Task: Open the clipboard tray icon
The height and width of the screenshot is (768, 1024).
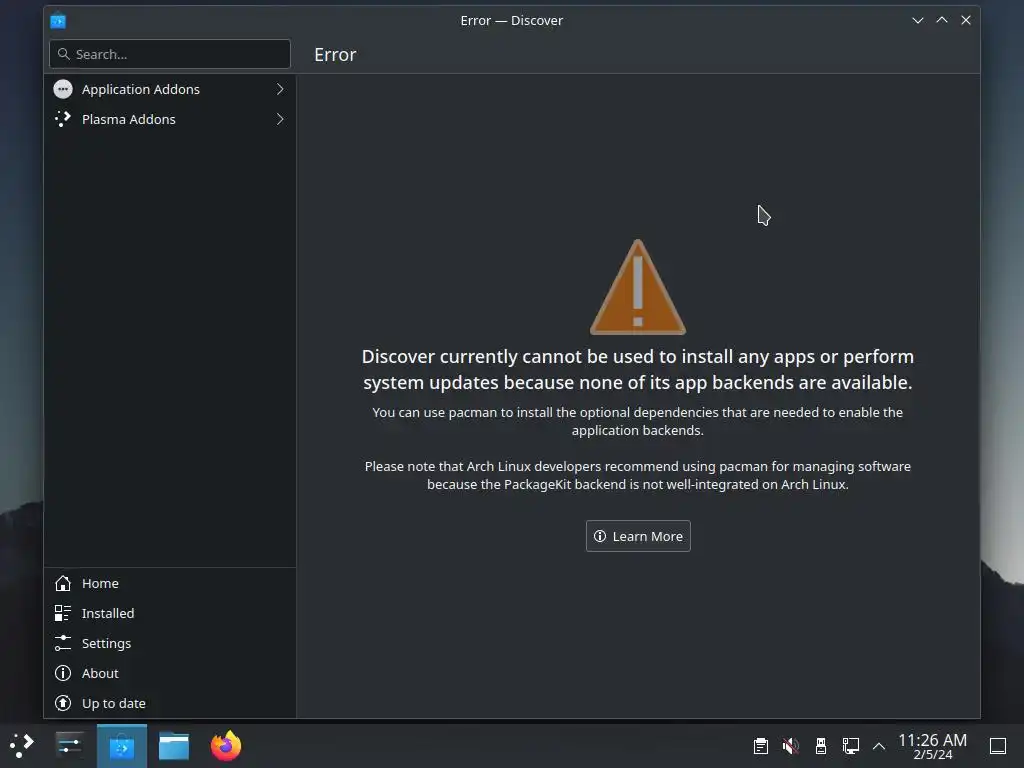Action: pos(760,746)
